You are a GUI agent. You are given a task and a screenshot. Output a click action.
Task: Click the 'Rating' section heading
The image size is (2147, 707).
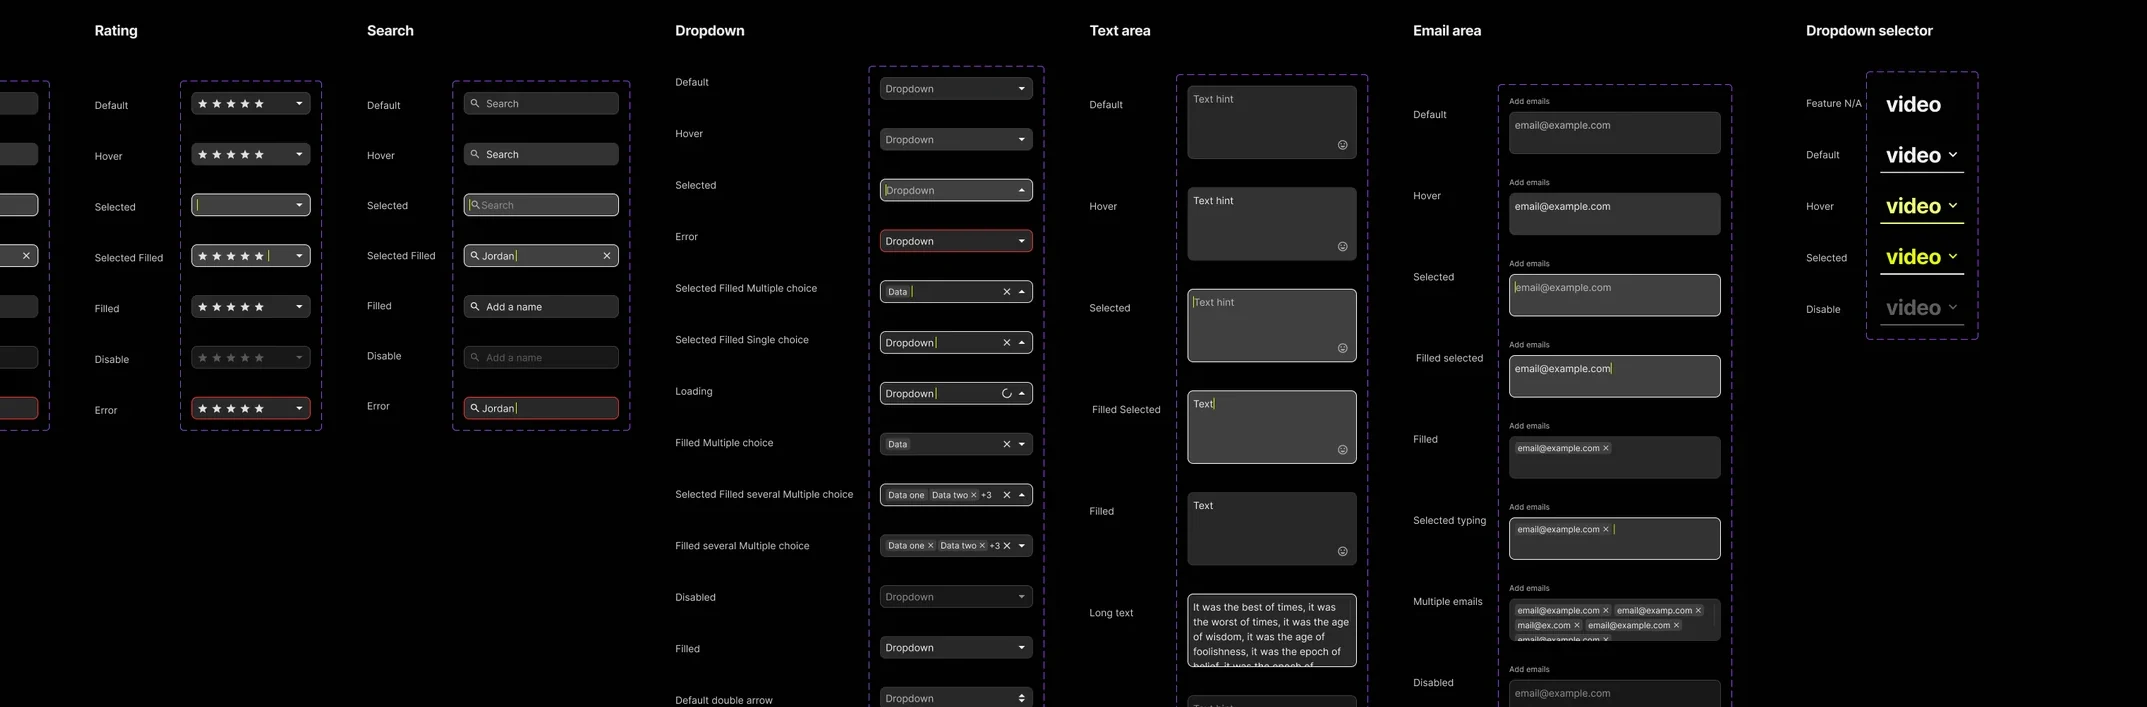click(116, 31)
